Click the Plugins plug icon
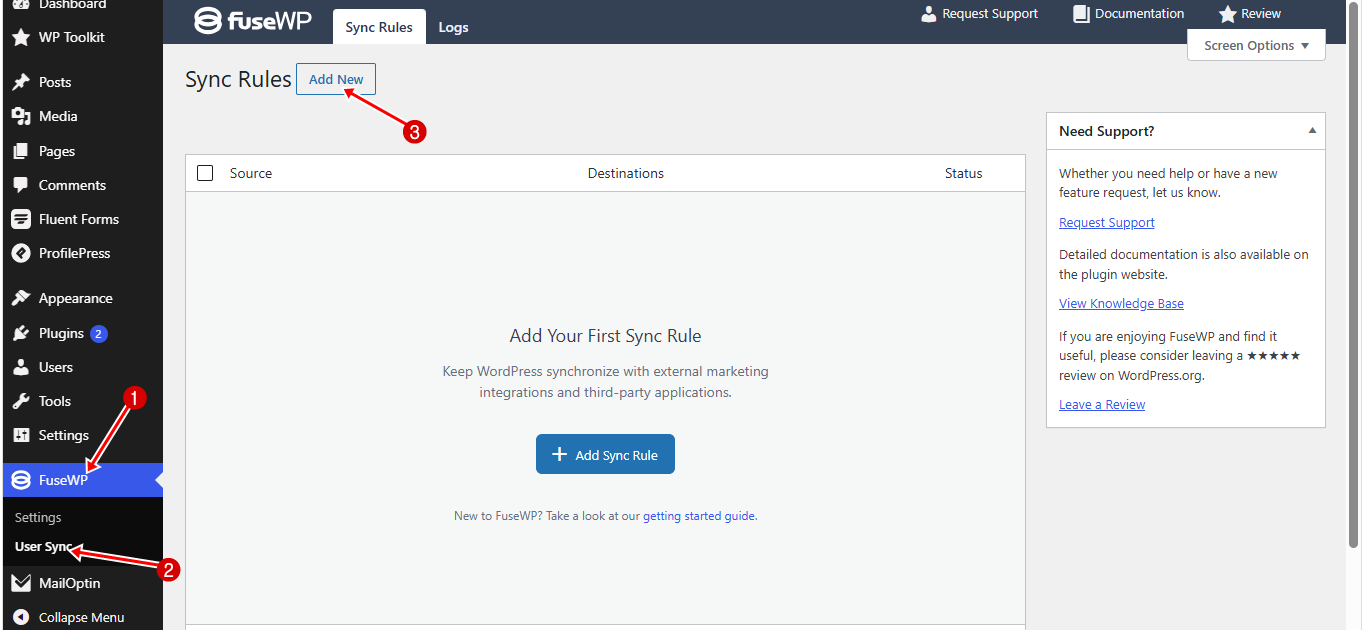Viewport: 1365px width, 630px height. pyautogui.click(x=21, y=333)
